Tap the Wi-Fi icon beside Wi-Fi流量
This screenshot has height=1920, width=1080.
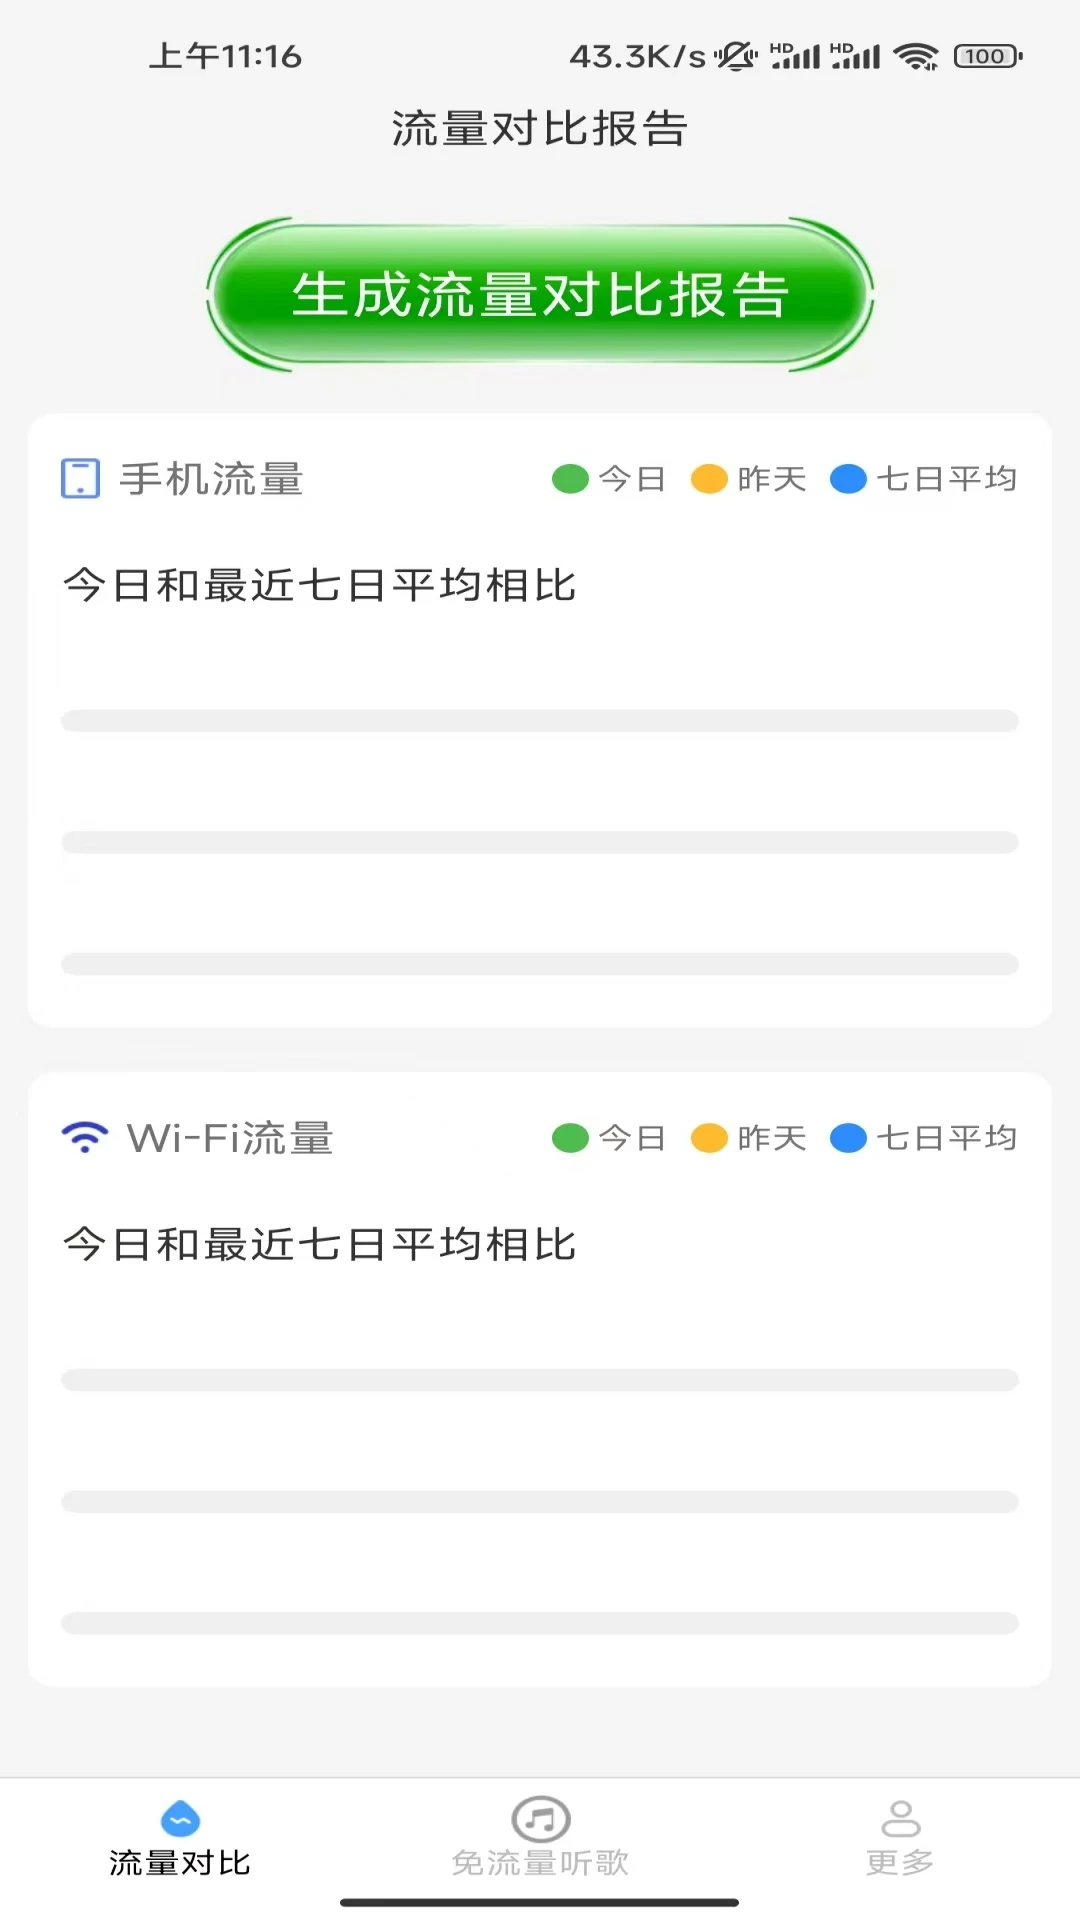pyautogui.click(x=85, y=1137)
